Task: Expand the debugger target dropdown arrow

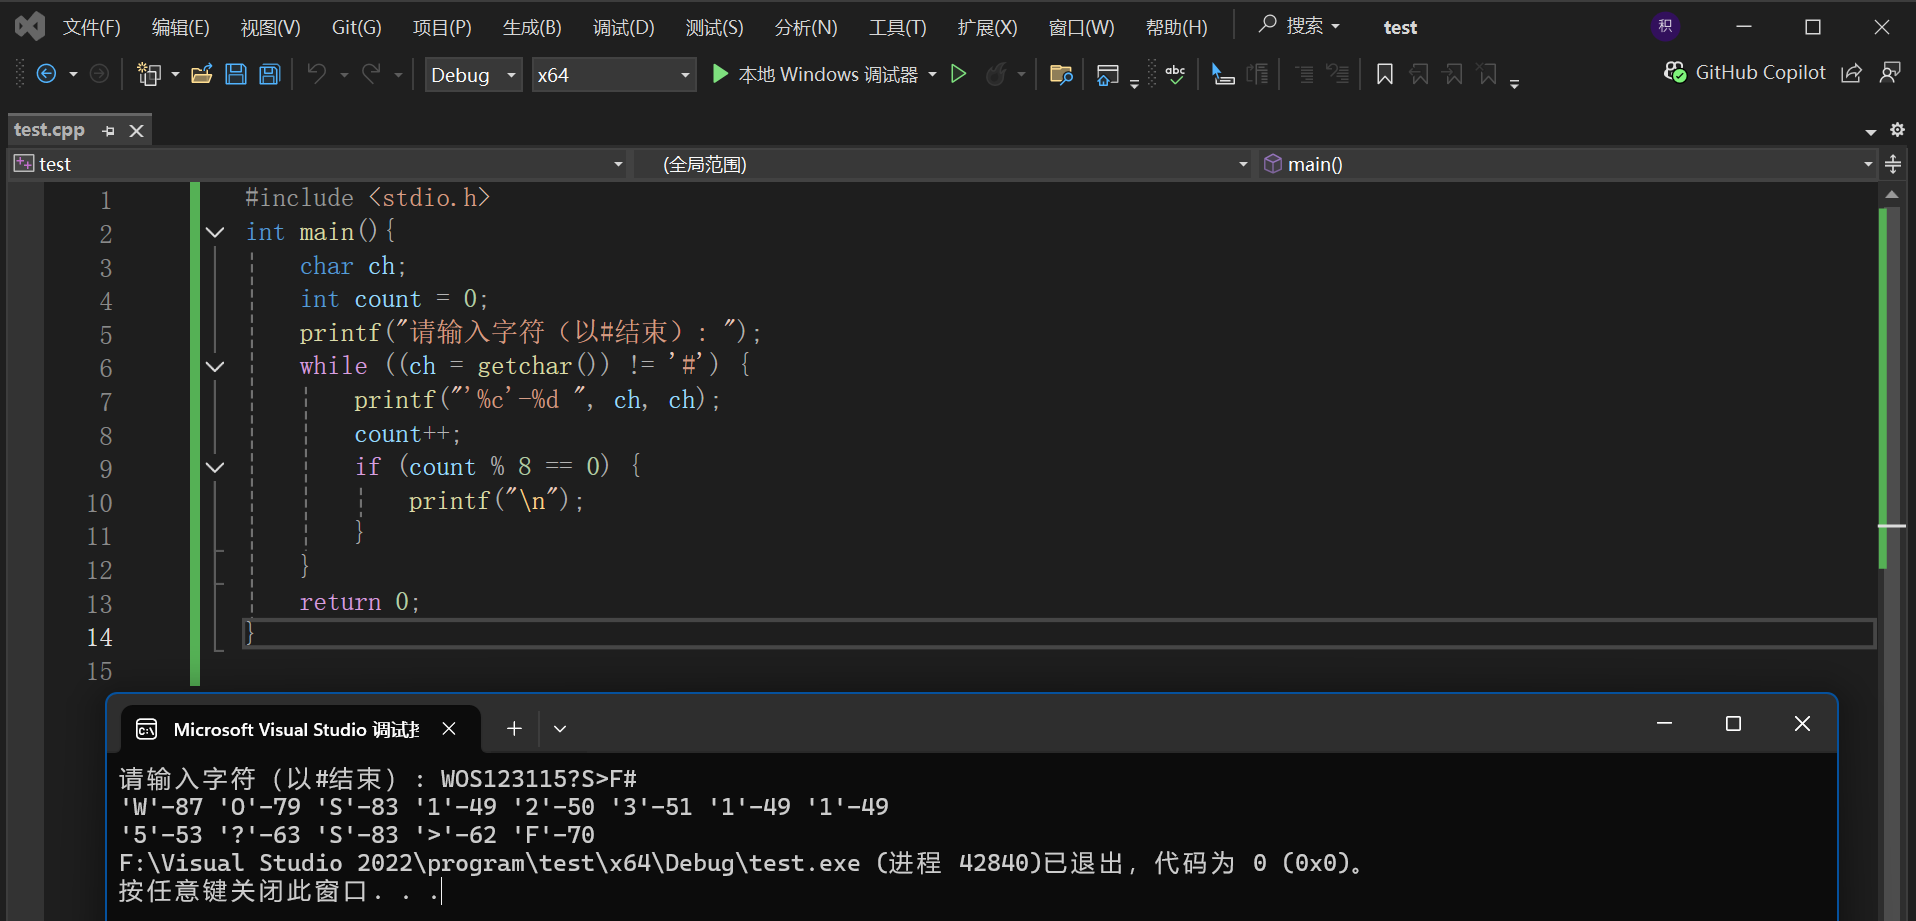Action: coord(932,75)
